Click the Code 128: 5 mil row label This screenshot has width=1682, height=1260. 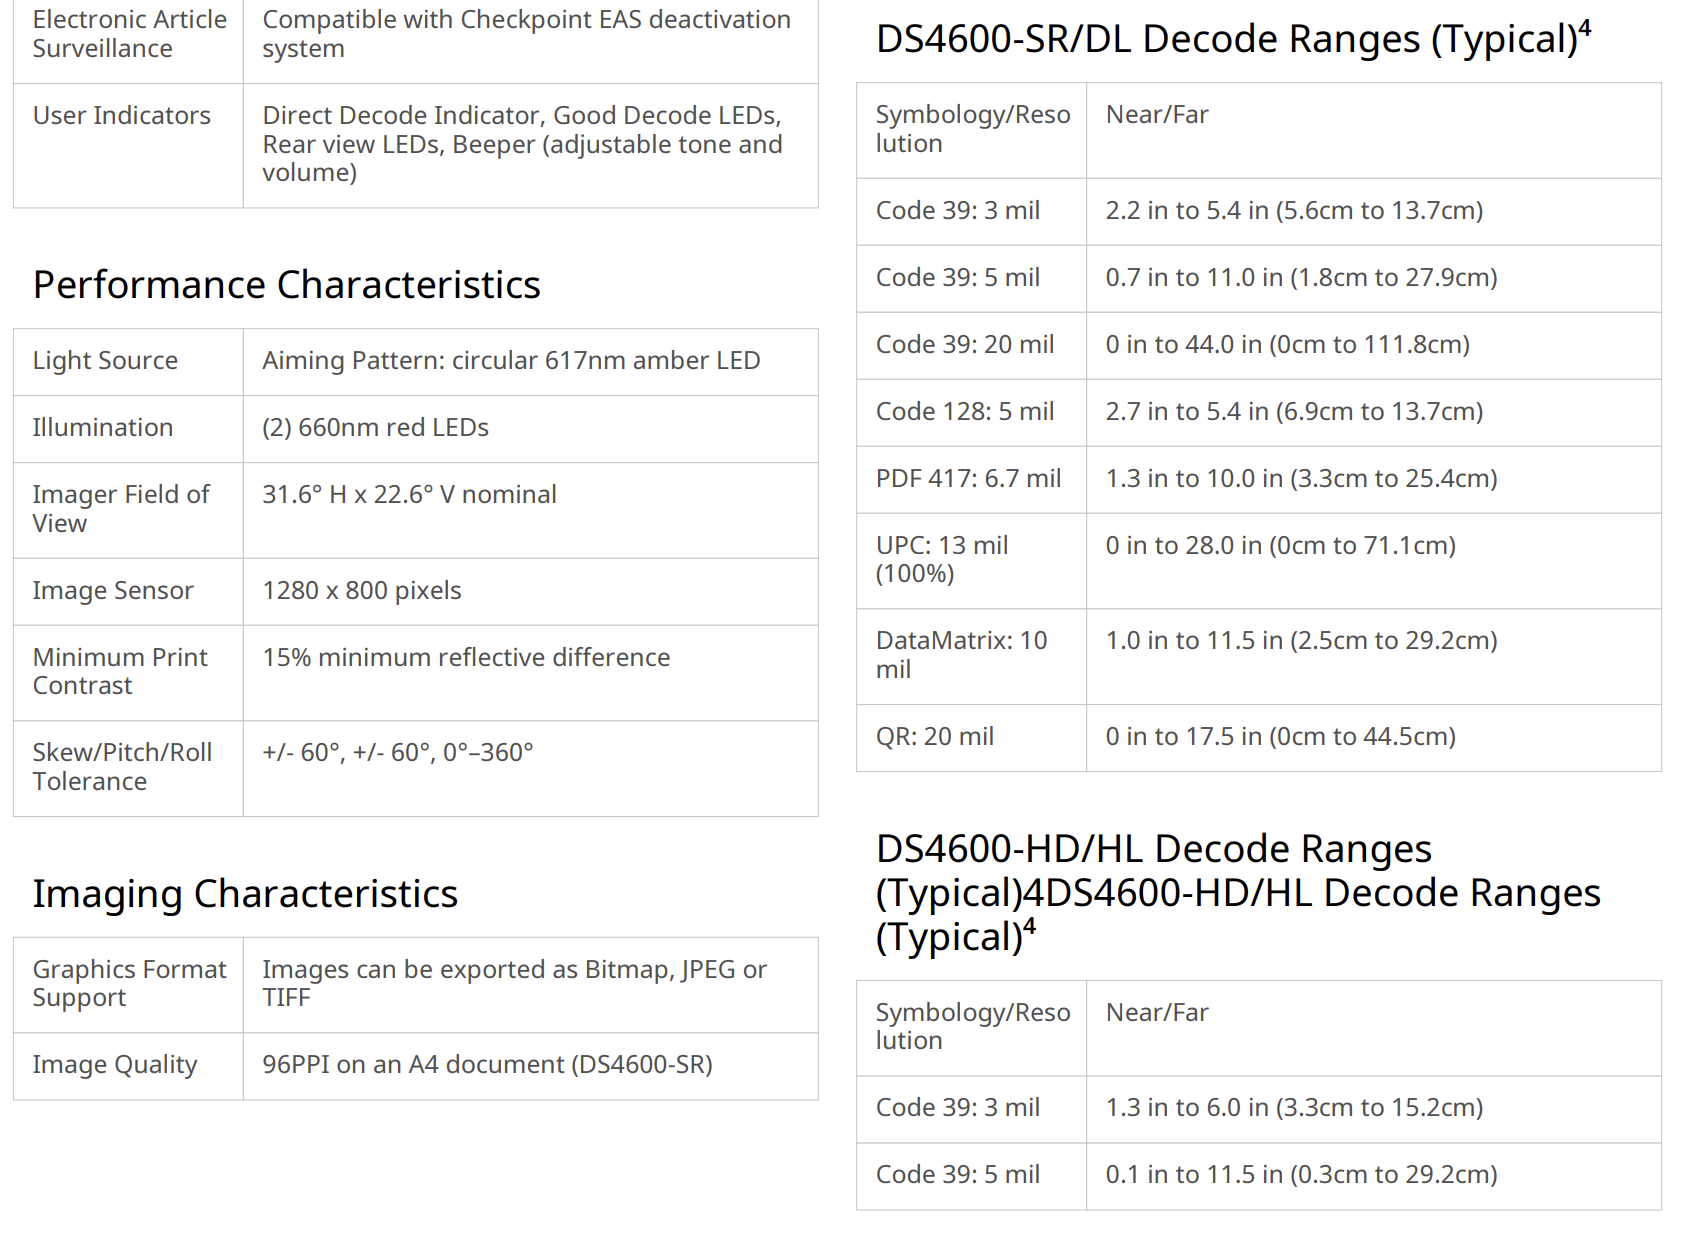pos(965,412)
